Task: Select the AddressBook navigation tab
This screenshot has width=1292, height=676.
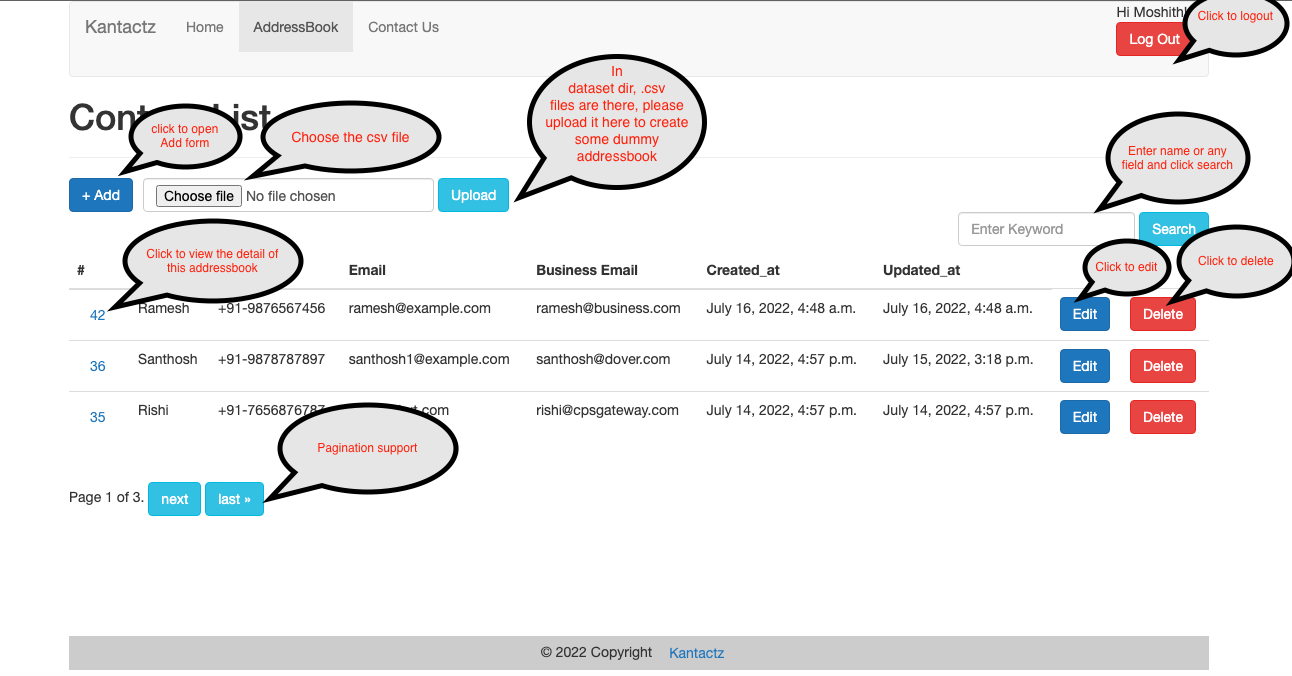Action: coord(295,27)
